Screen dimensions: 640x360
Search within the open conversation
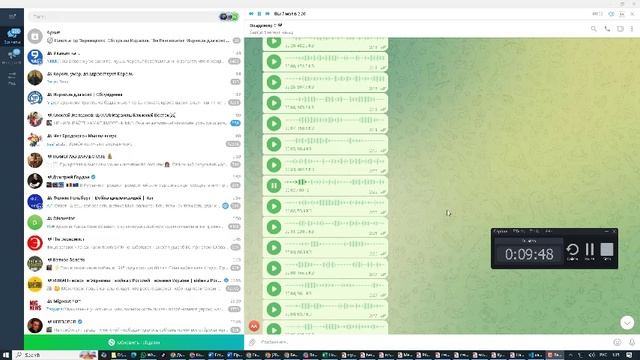pos(593,29)
